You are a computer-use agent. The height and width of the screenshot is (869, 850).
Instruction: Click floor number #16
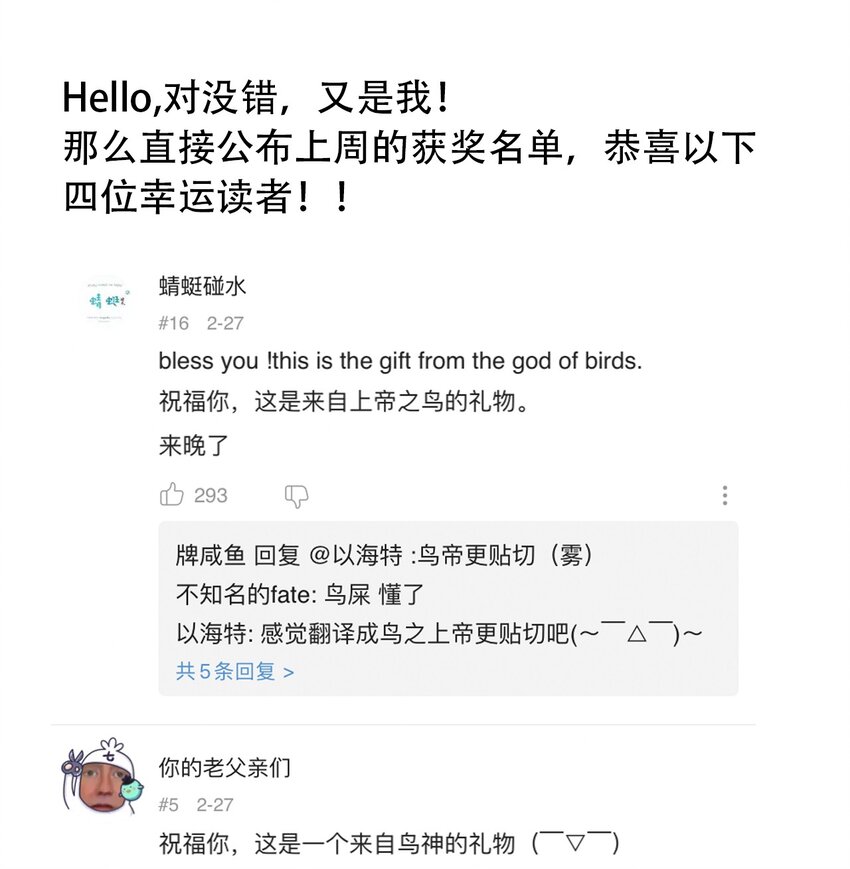[173, 323]
